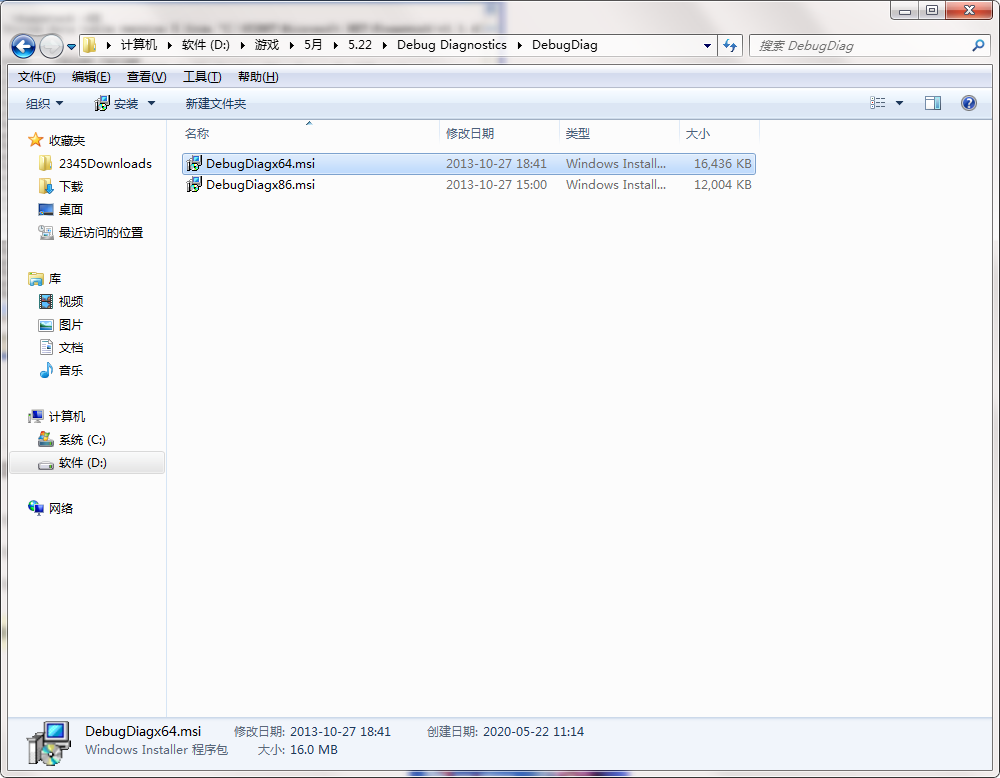Open 网络 in the sidebar
1000x778 pixels.
(61, 508)
